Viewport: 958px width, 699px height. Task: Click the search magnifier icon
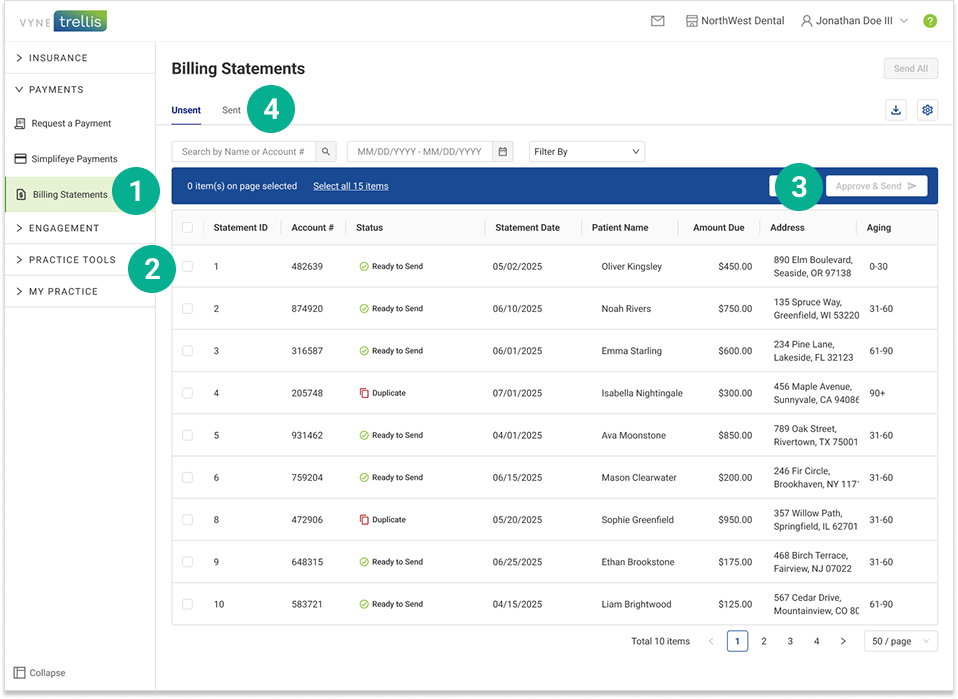[x=326, y=152]
